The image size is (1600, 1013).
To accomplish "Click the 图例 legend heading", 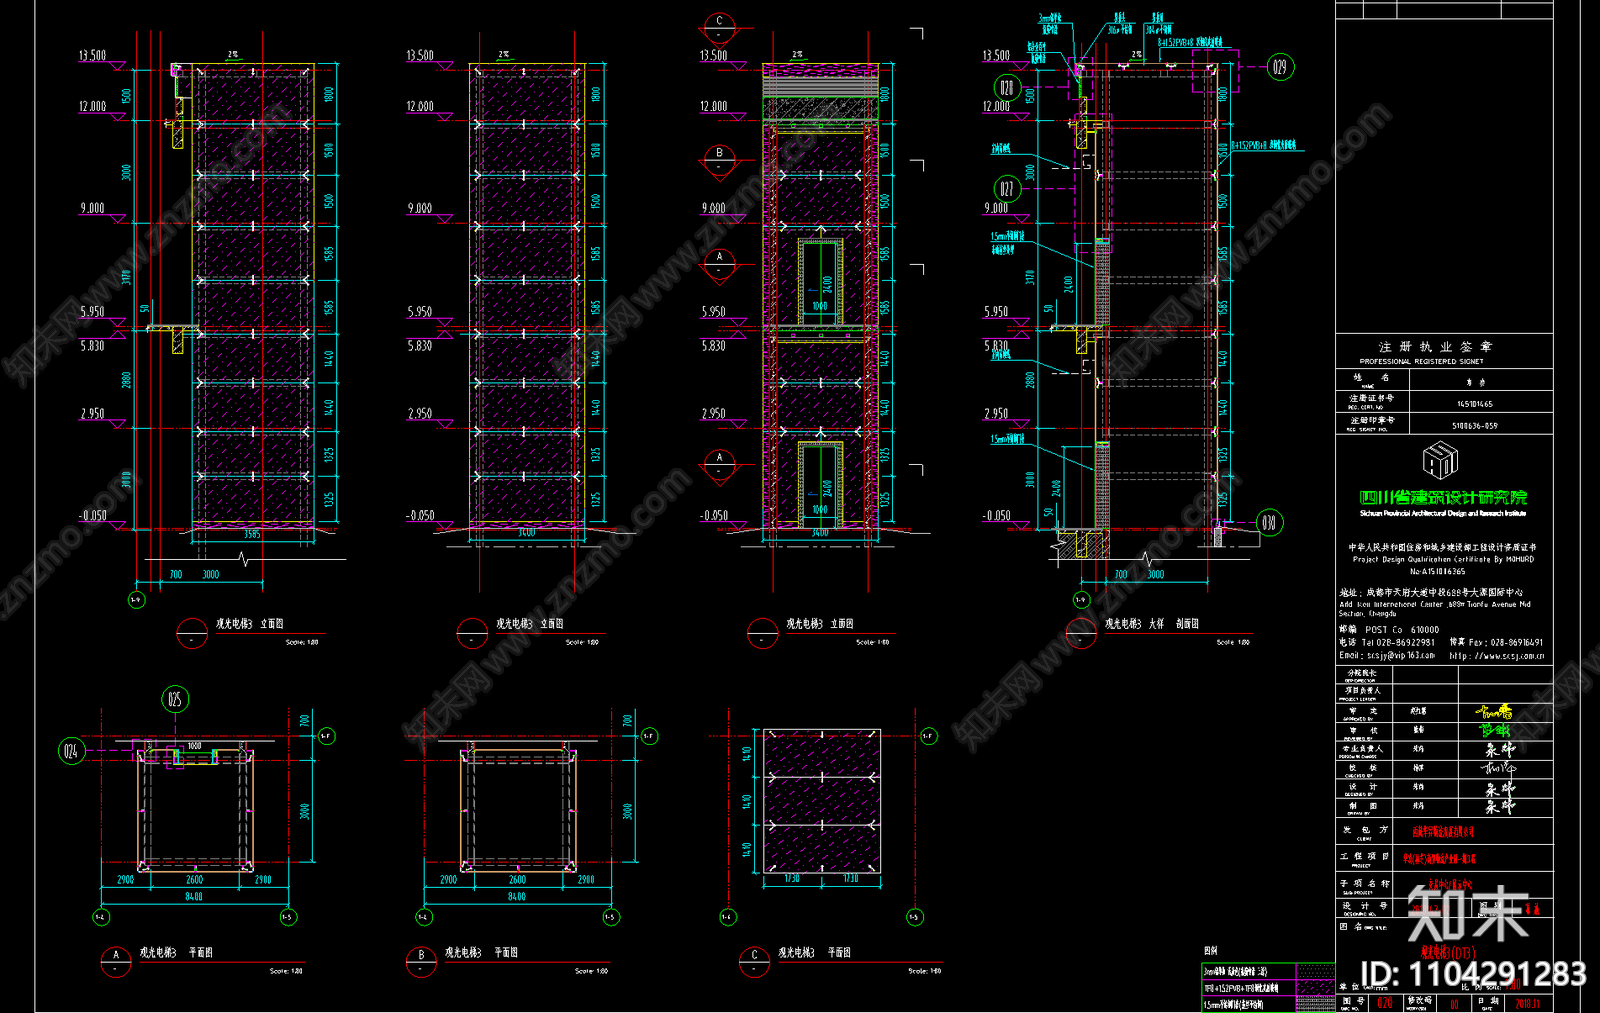I will (1211, 951).
